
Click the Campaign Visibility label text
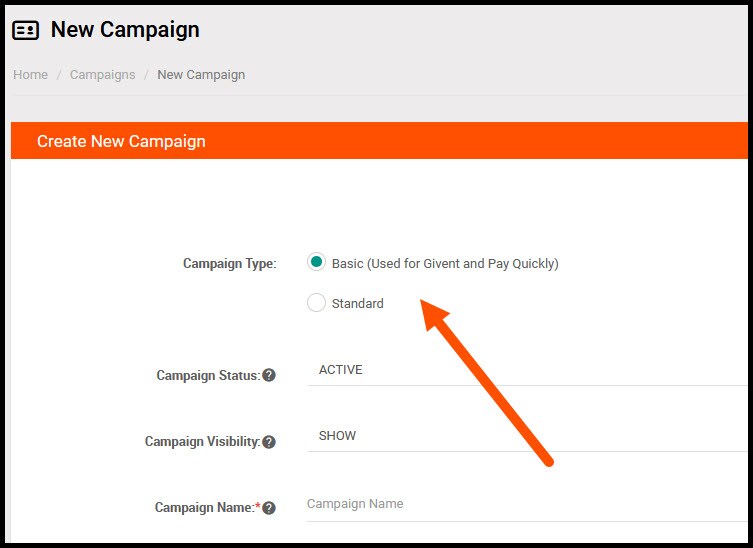tap(202, 441)
